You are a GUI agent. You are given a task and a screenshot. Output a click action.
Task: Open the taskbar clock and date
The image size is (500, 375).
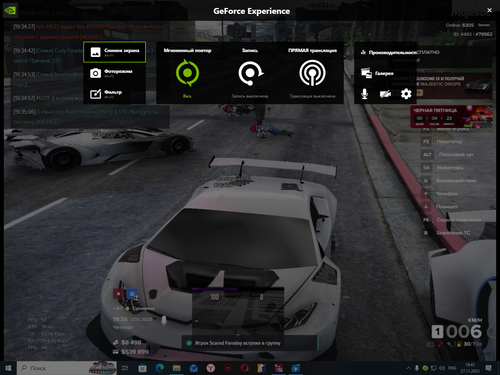click(x=470, y=368)
